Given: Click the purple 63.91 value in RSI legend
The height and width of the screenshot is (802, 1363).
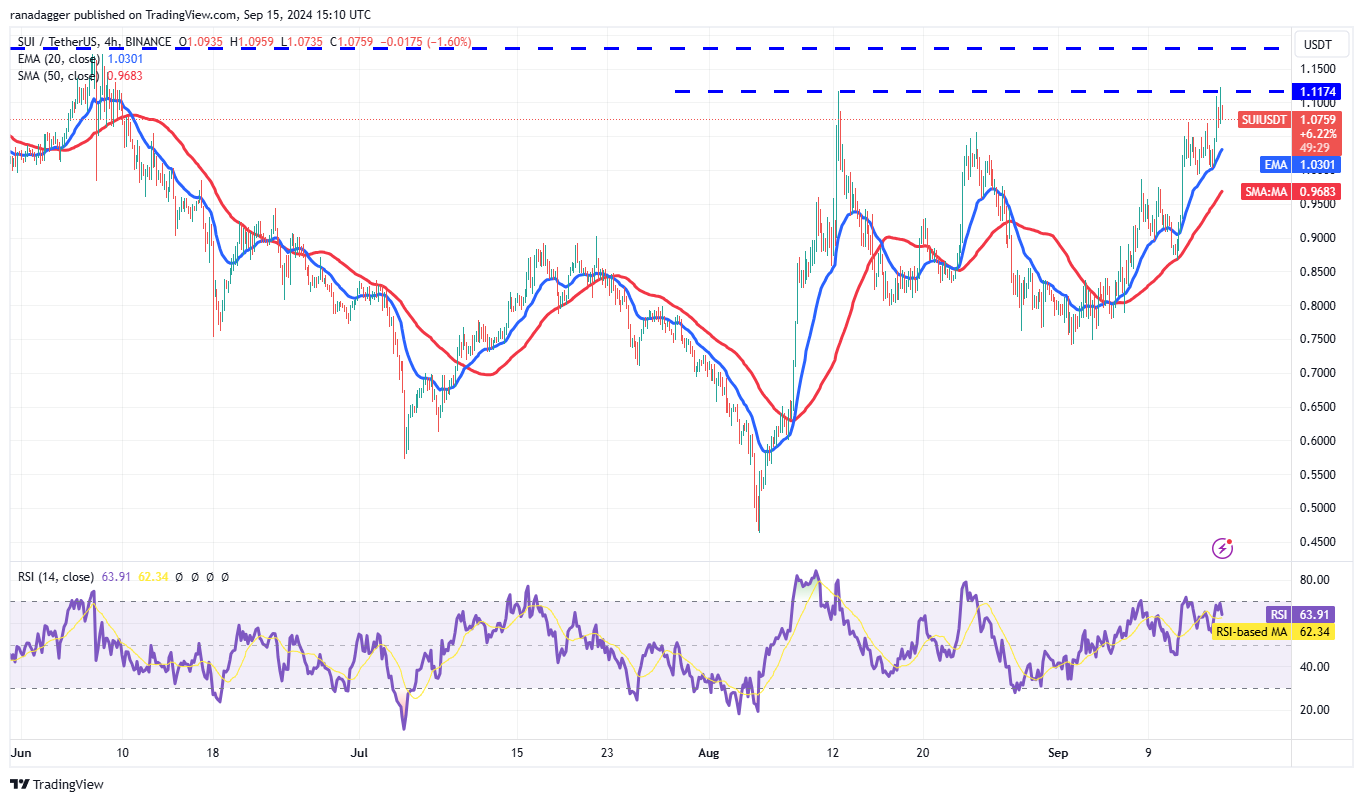Looking at the screenshot, I should tap(115, 577).
